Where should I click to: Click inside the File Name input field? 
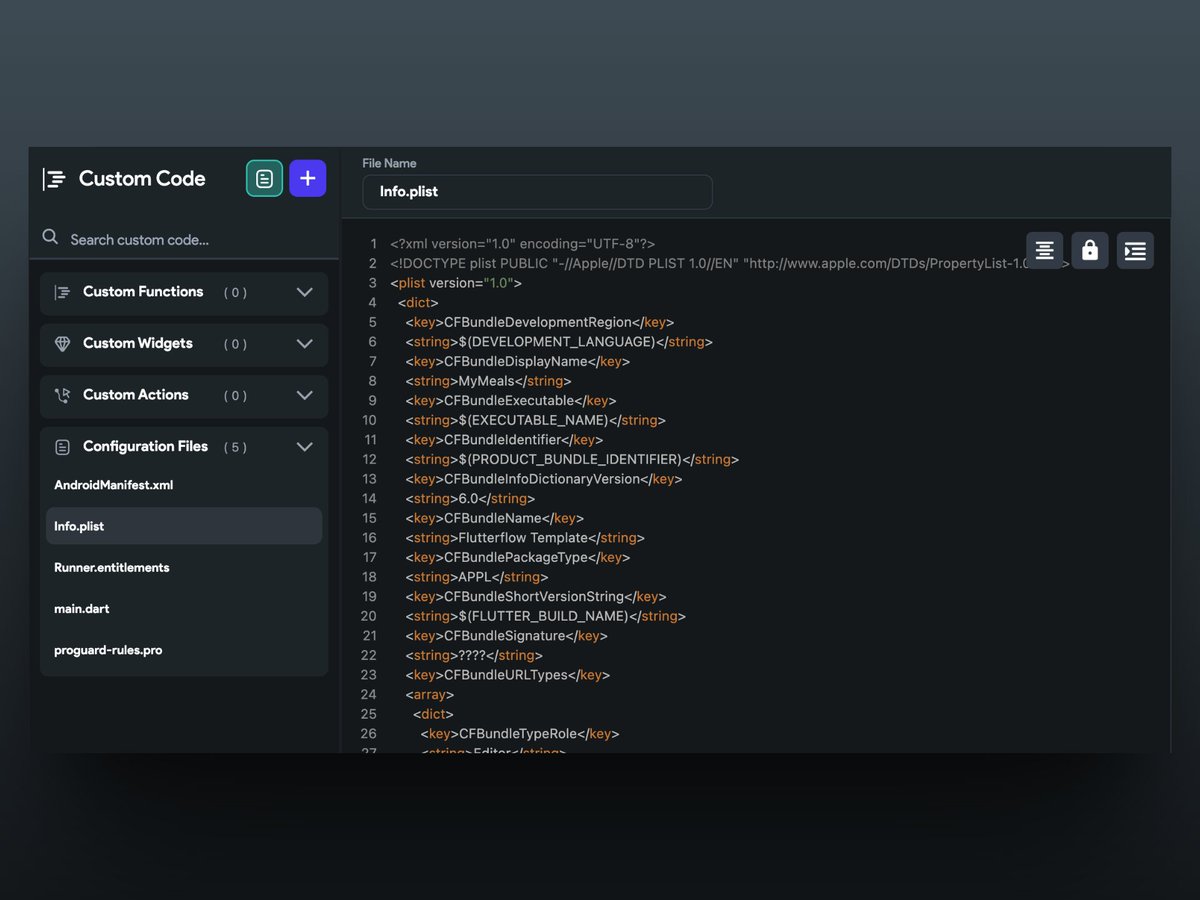536,192
